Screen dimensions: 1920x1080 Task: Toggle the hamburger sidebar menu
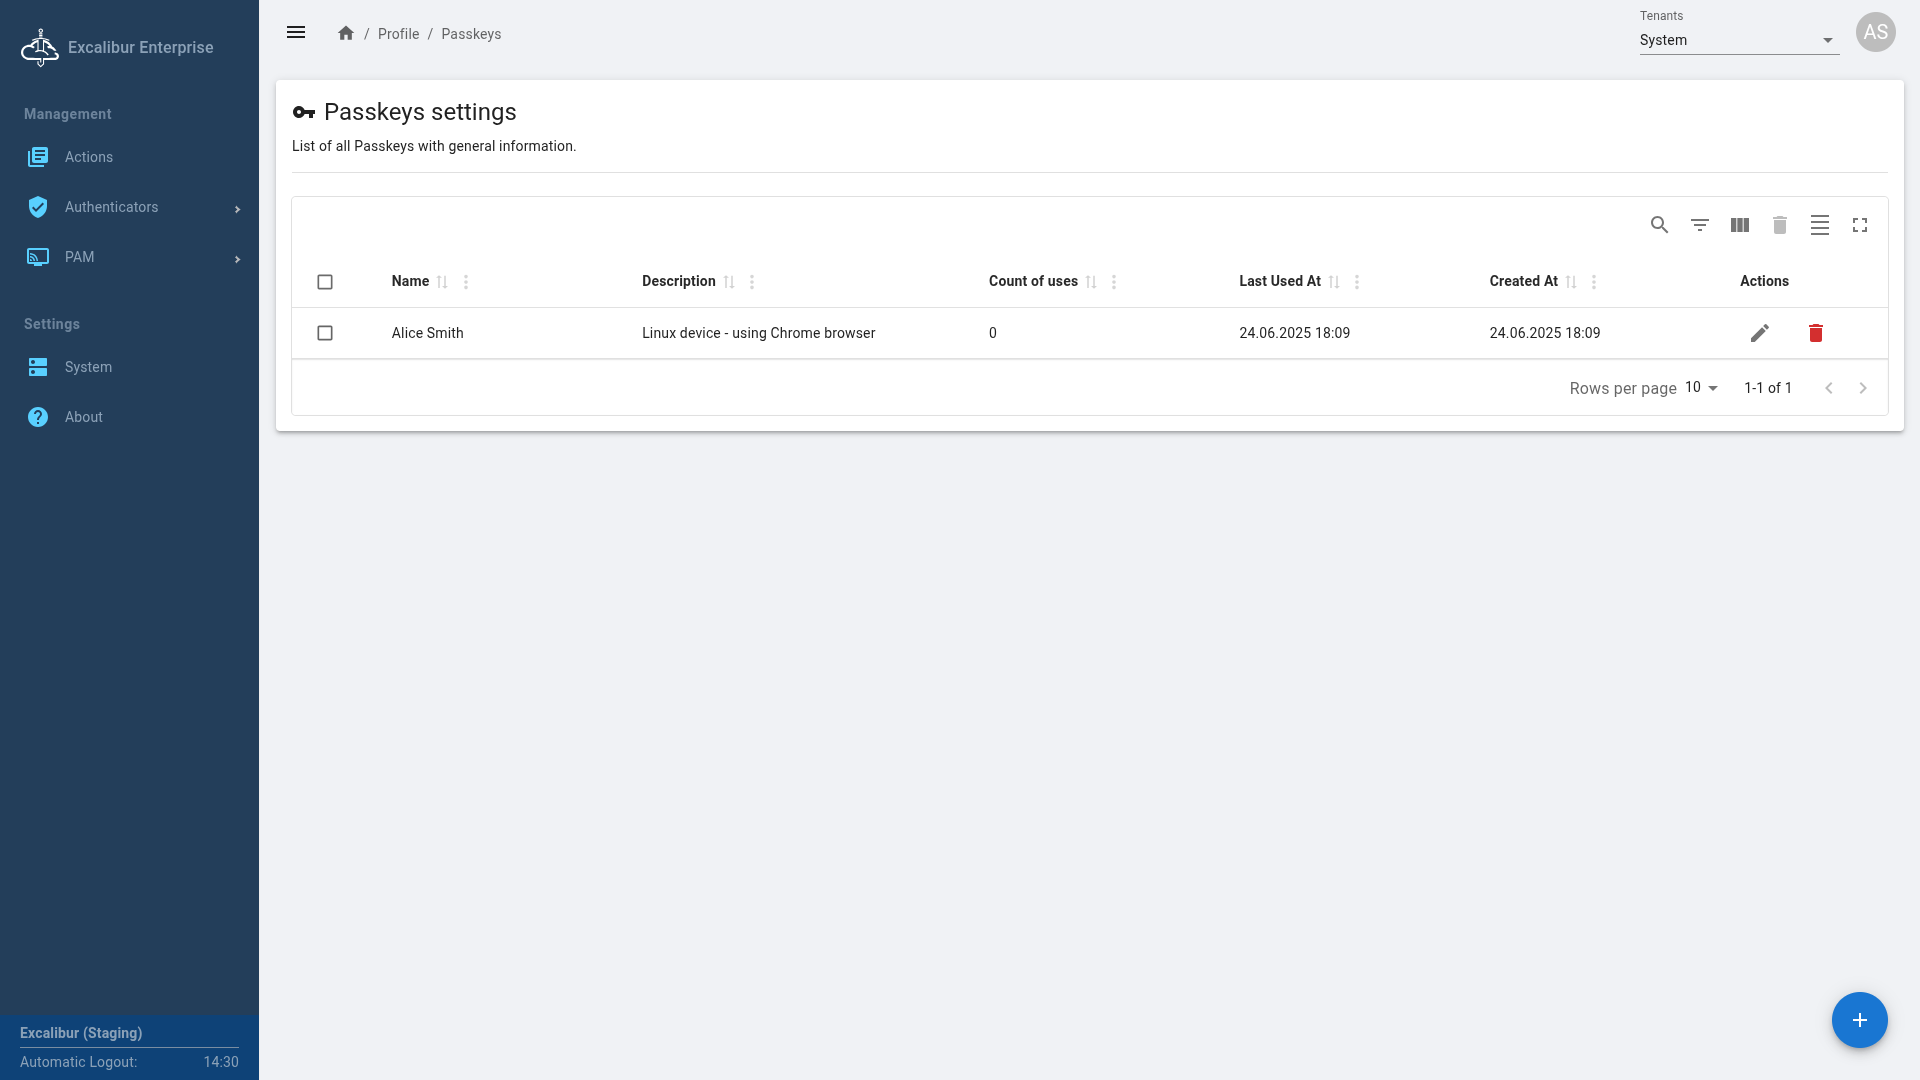(x=296, y=33)
